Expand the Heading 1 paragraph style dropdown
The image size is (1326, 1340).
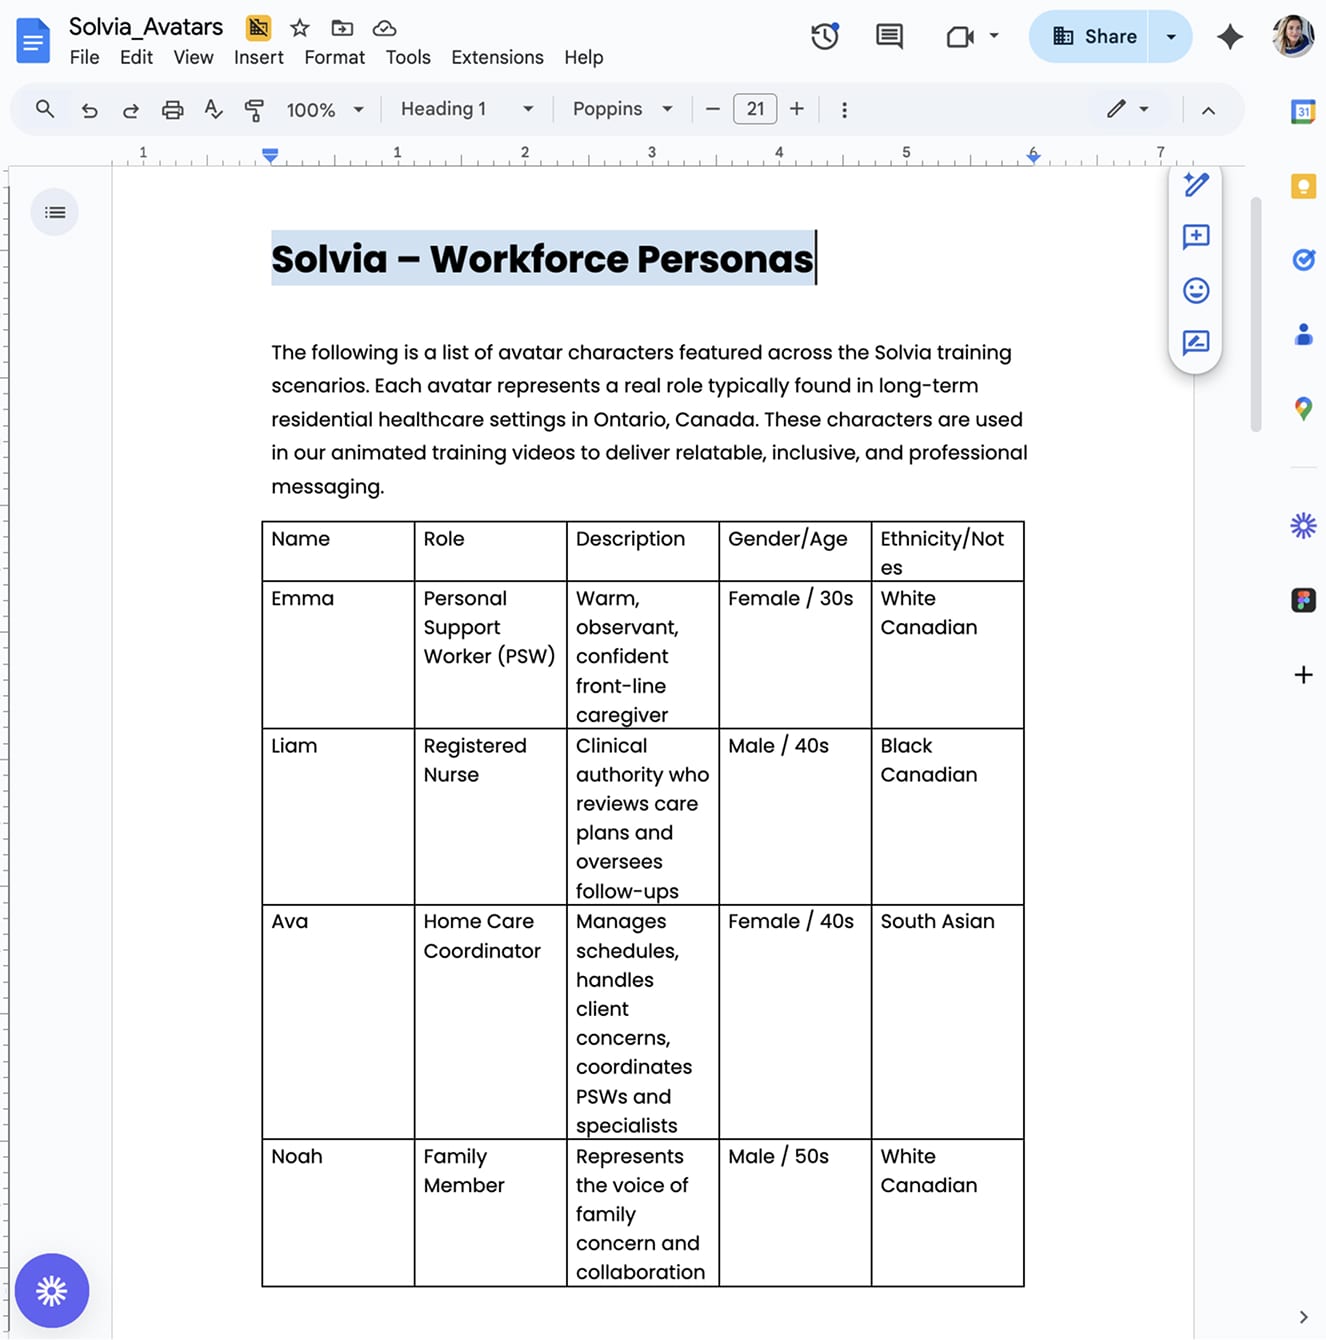coord(467,109)
